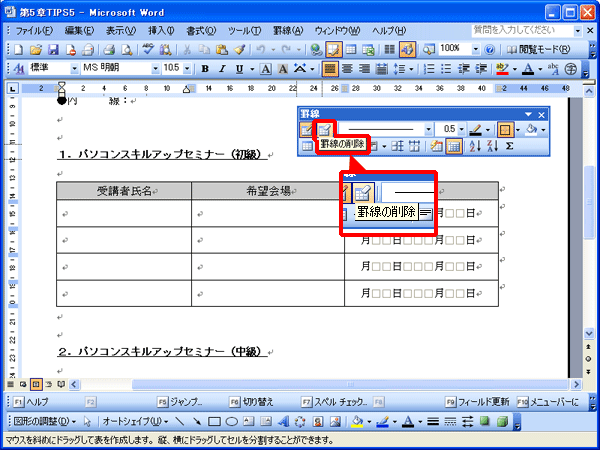600x450 pixels.
Task: Toggle the Tables and Borders toolbar button
Action: 334,49
